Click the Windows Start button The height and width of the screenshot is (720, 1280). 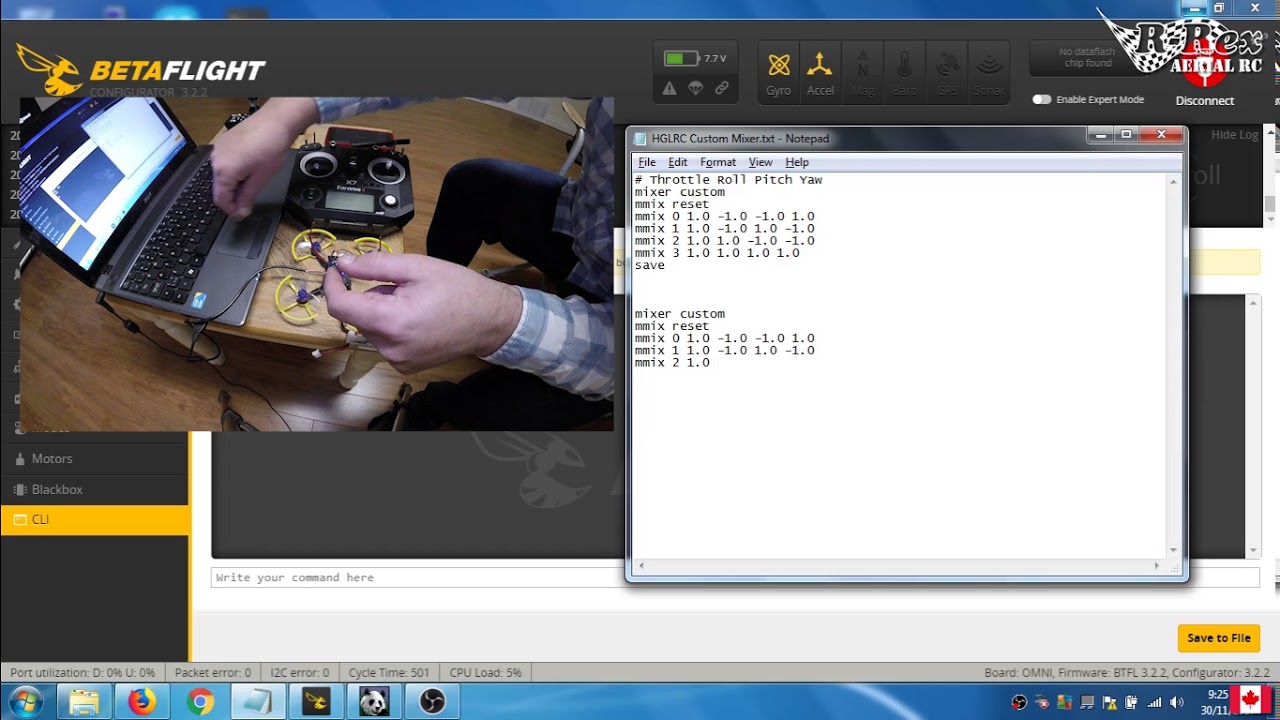[27, 702]
